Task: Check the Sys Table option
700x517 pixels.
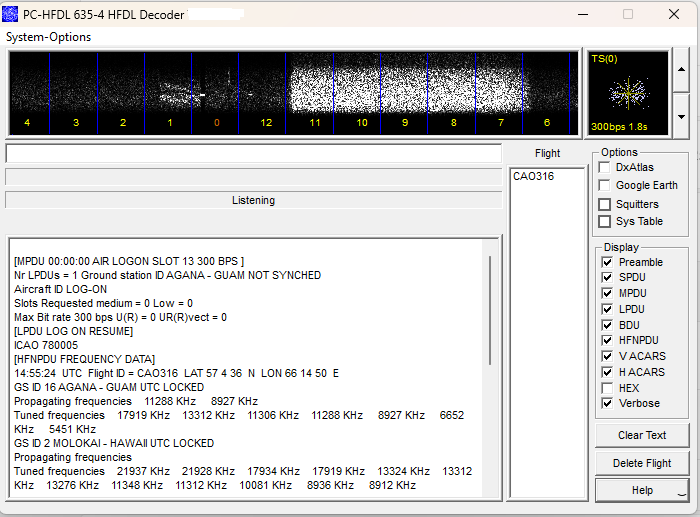Action: pyautogui.click(x=605, y=221)
